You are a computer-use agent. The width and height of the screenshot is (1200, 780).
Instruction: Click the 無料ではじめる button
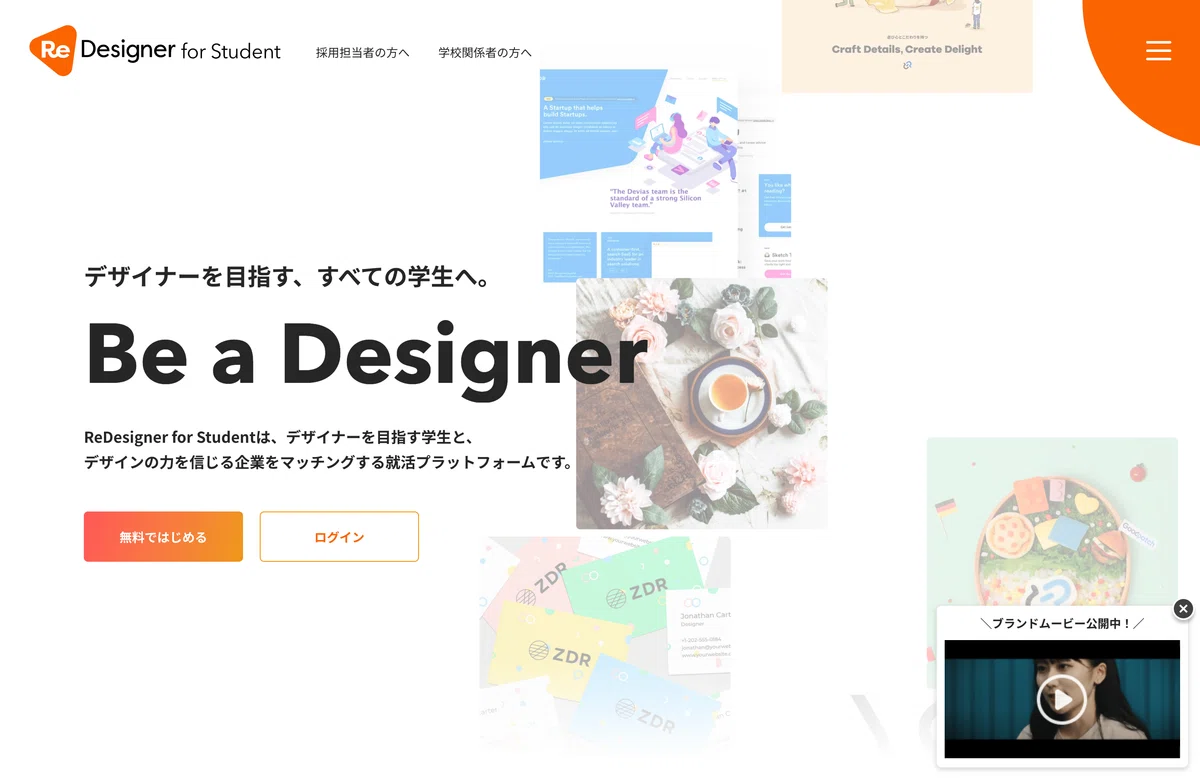tap(163, 537)
